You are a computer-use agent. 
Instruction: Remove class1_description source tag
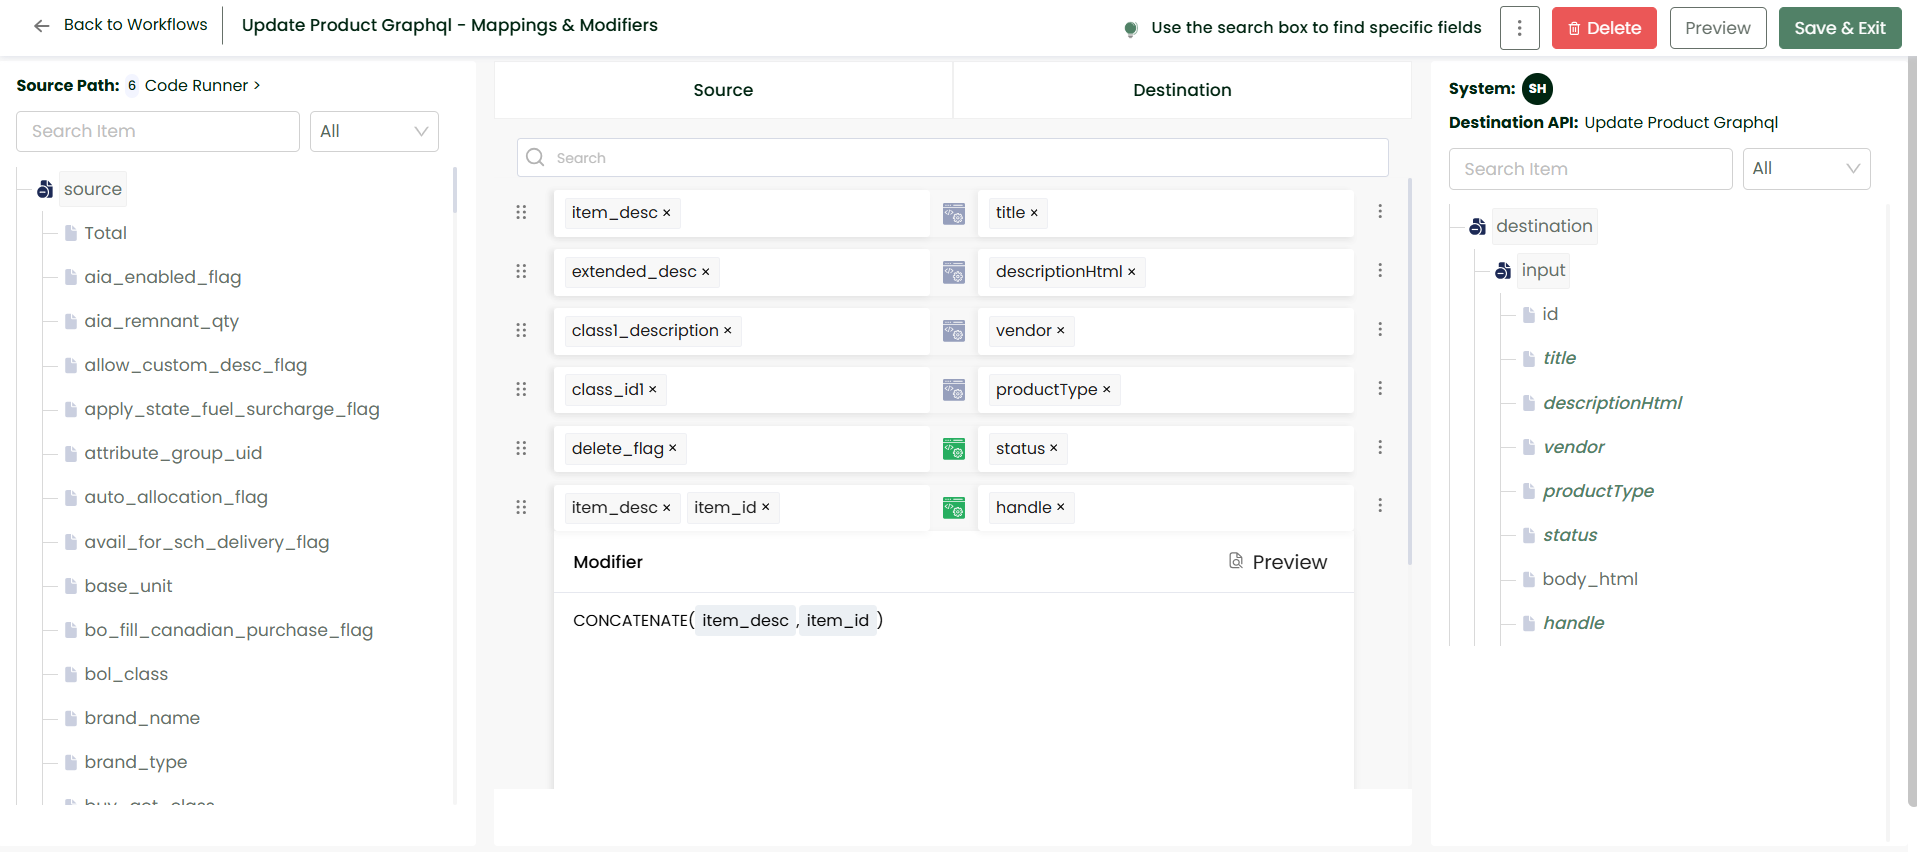point(728,331)
